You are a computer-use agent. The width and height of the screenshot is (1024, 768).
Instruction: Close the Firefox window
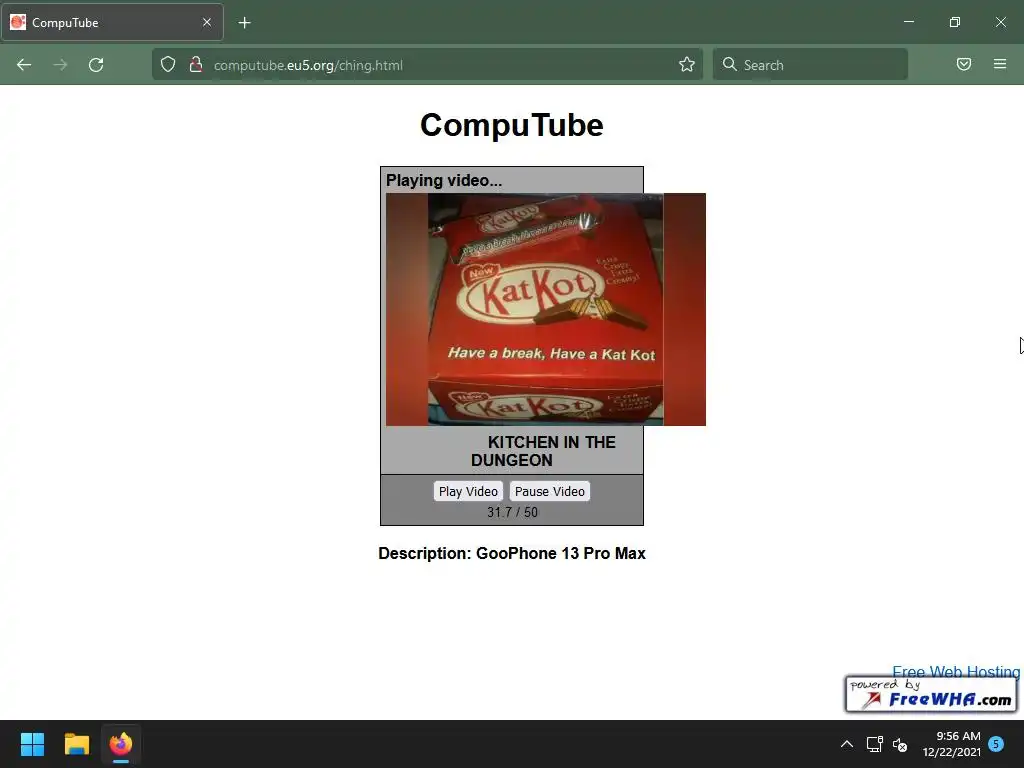1000,22
